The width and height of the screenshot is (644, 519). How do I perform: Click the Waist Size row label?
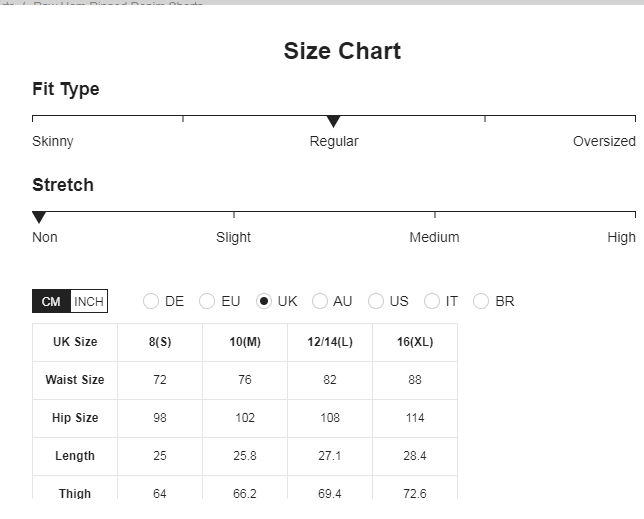(x=75, y=380)
